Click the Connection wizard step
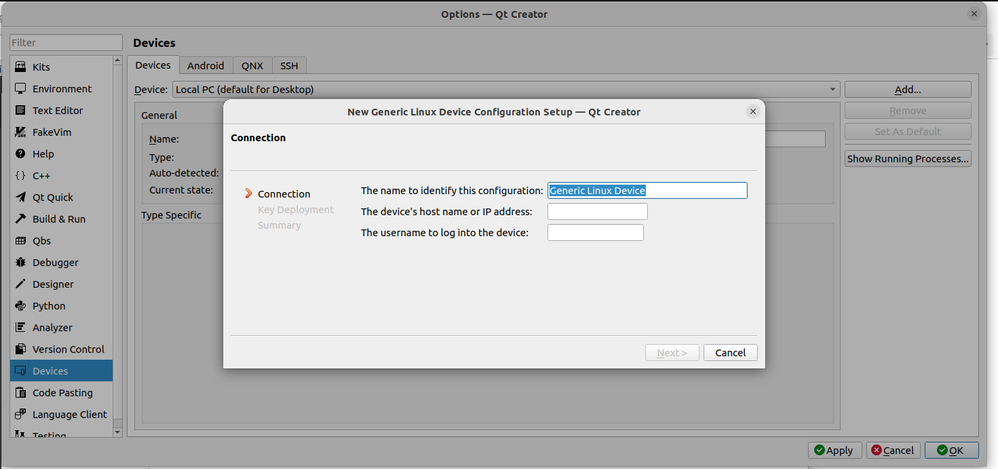Image resolution: width=998 pixels, height=469 pixels. click(284, 194)
